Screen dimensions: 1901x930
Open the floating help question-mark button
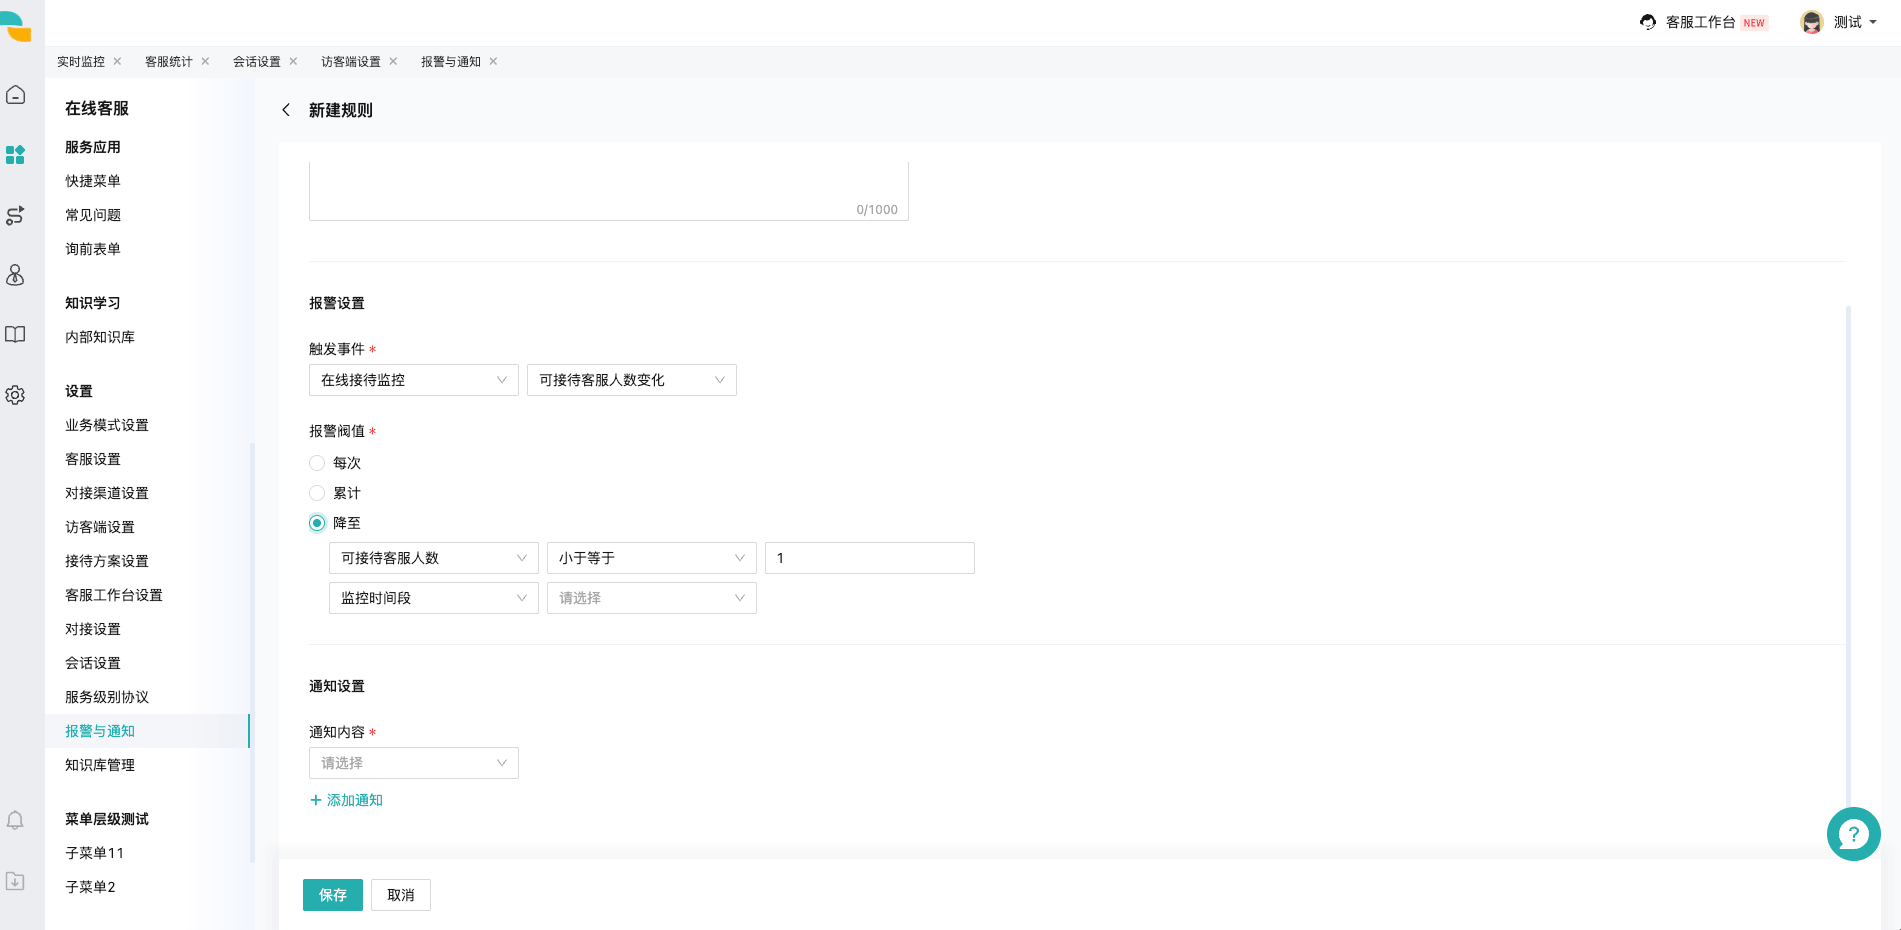pos(1853,834)
